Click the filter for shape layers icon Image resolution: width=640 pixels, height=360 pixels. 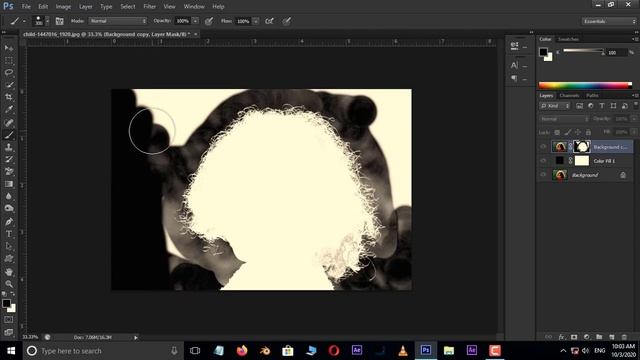(x=613, y=106)
